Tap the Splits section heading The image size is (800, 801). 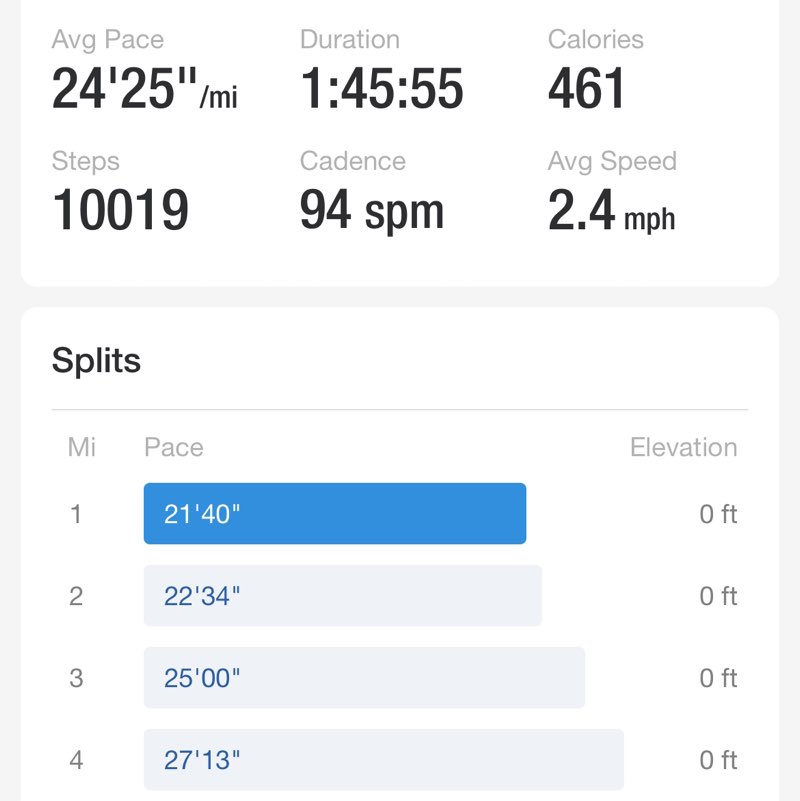96,360
